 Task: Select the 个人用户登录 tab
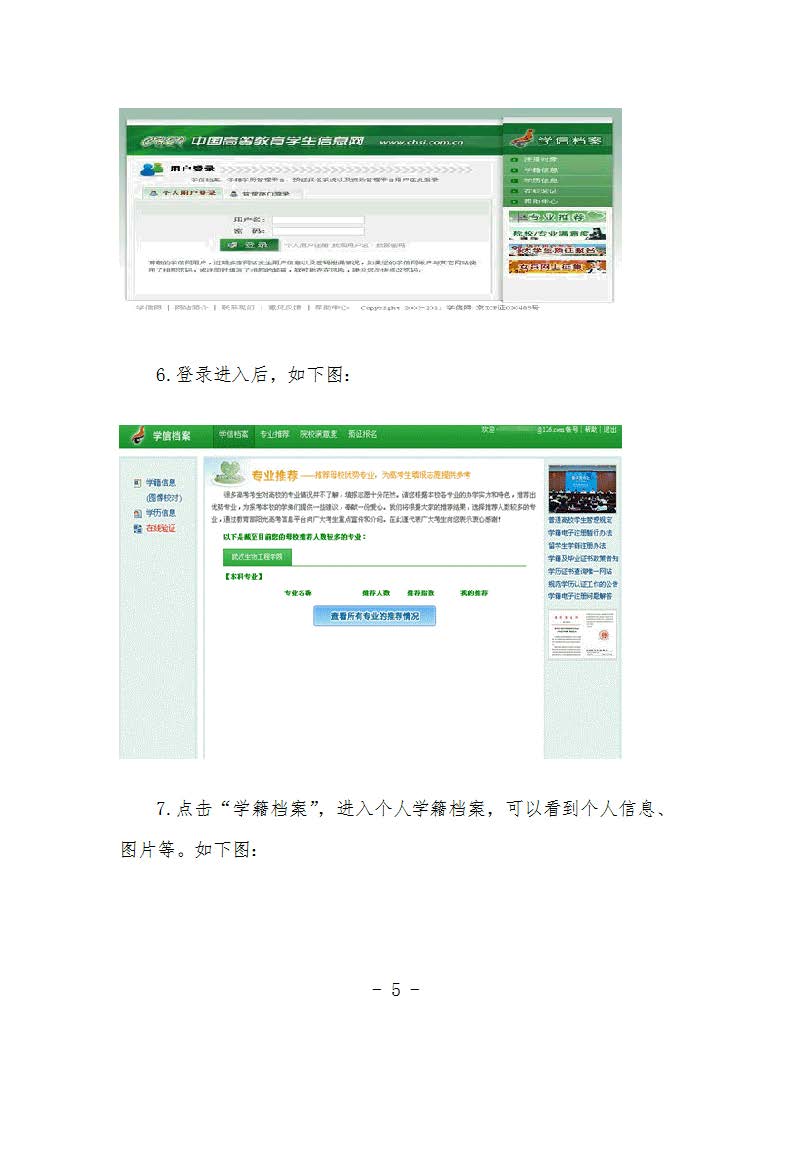pos(181,192)
